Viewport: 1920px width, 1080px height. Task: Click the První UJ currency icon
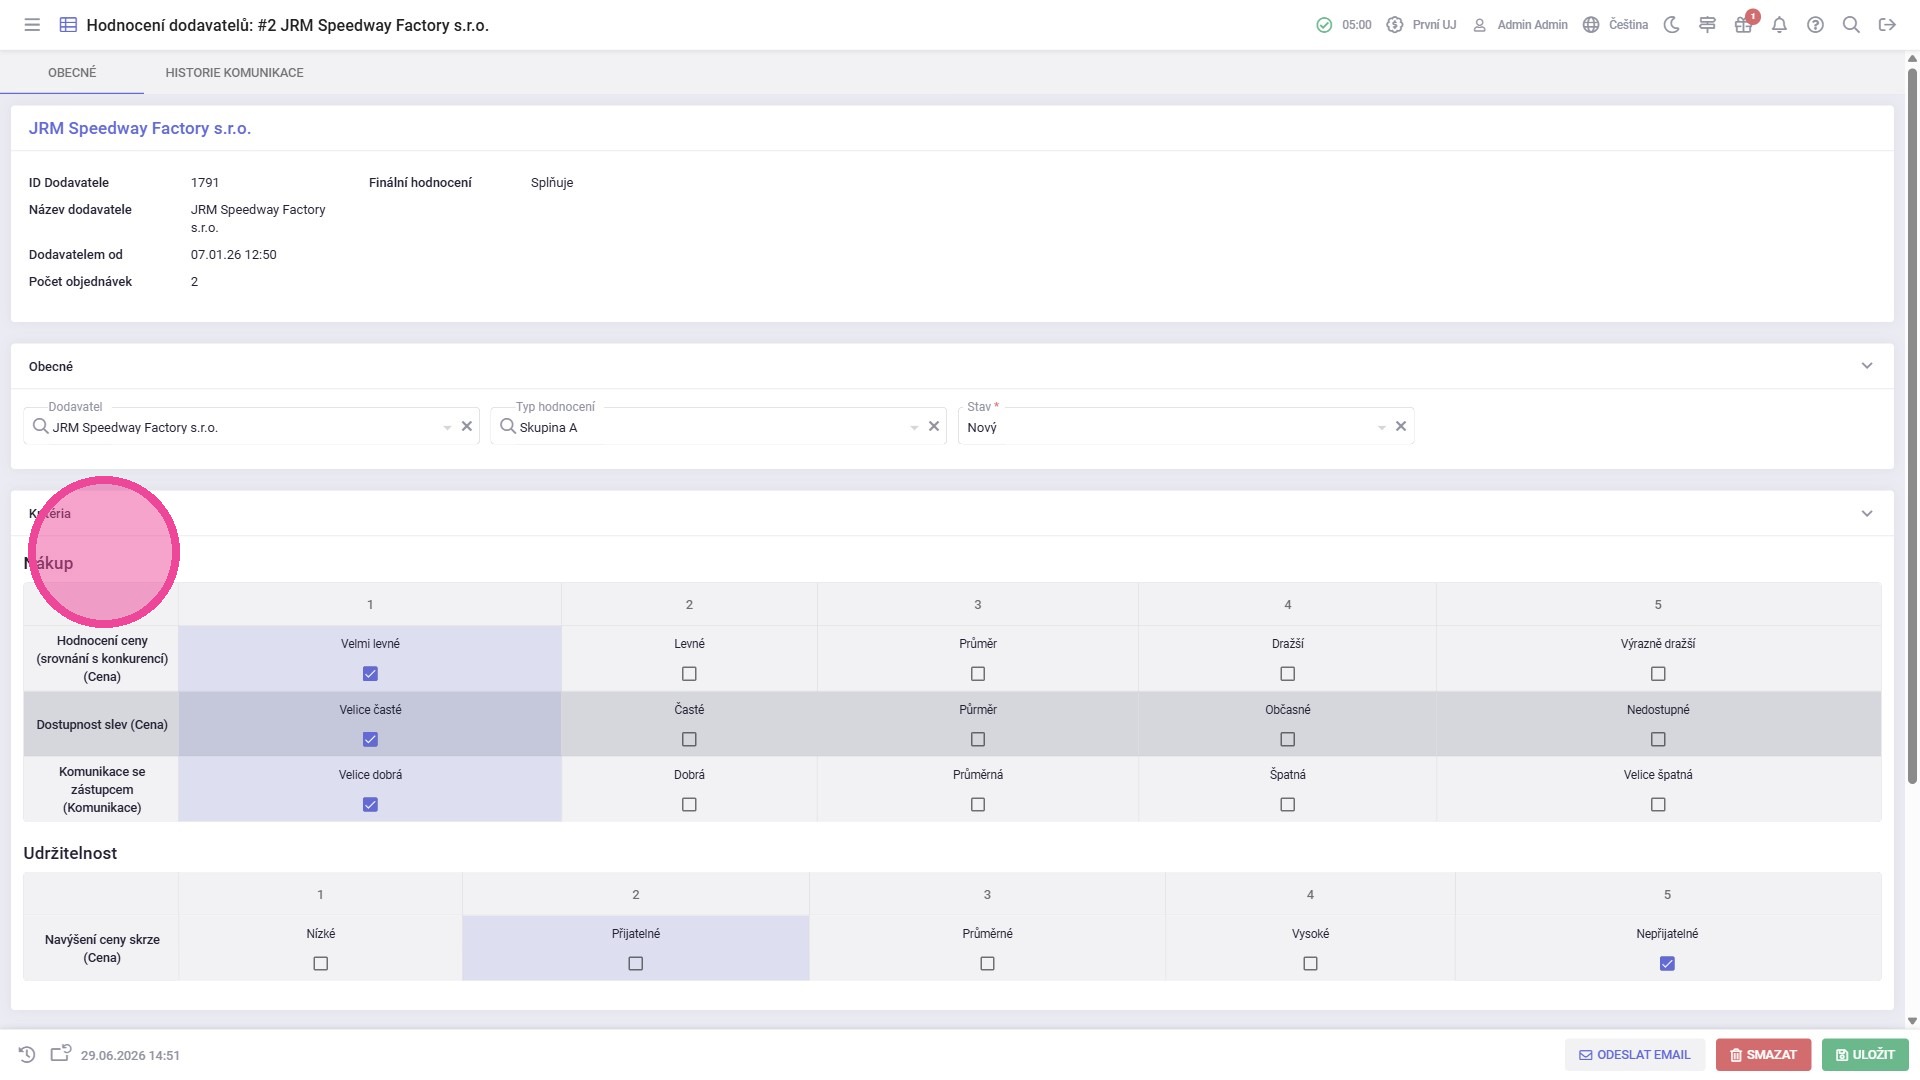click(1395, 25)
